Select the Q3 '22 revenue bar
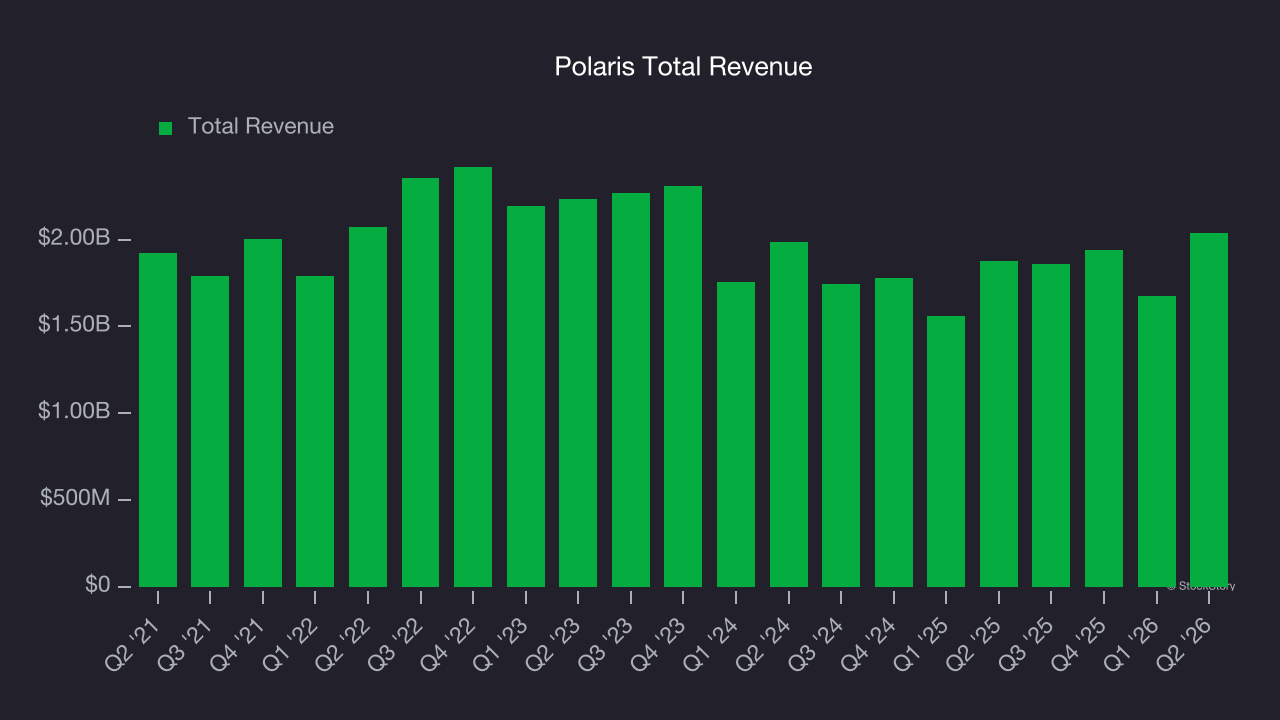This screenshot has width=1280, height=720. click(x=420, y=382)
